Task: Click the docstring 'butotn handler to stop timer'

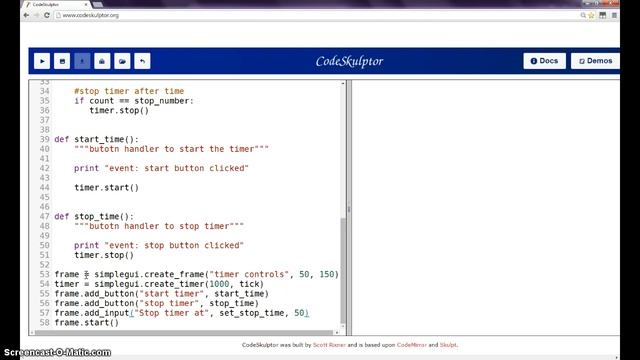Action: coord(159,226)
